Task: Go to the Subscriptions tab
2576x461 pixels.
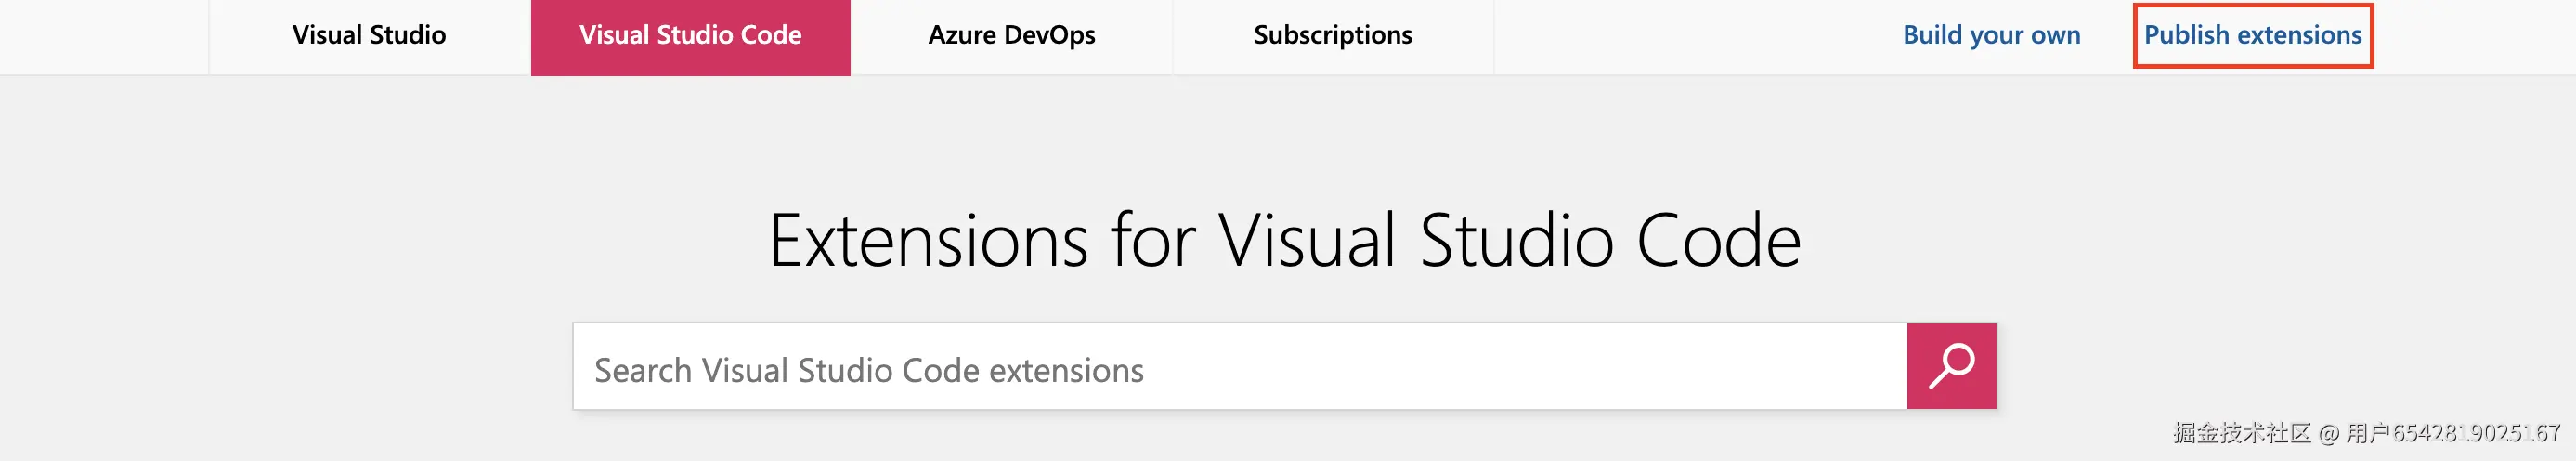Action: [1332, 36]
